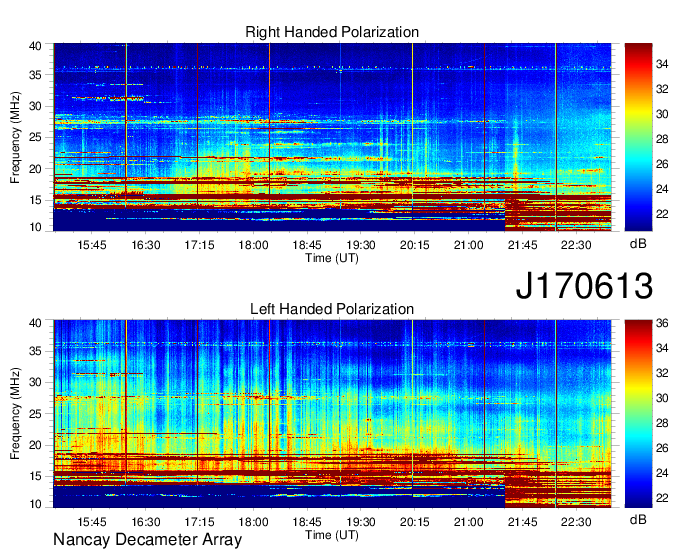Viewport: 680px width, 552px height.
Task: Click 21:45 tick on right-handed time axis
Action: pos(523,245)
